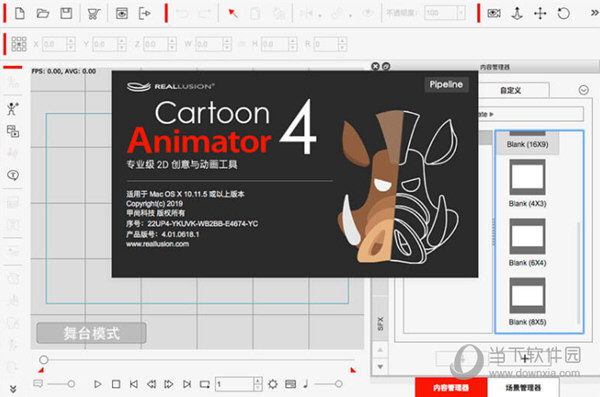This screenshot has height=397, width=600.
Task: Click the play button
Action: 98,384
